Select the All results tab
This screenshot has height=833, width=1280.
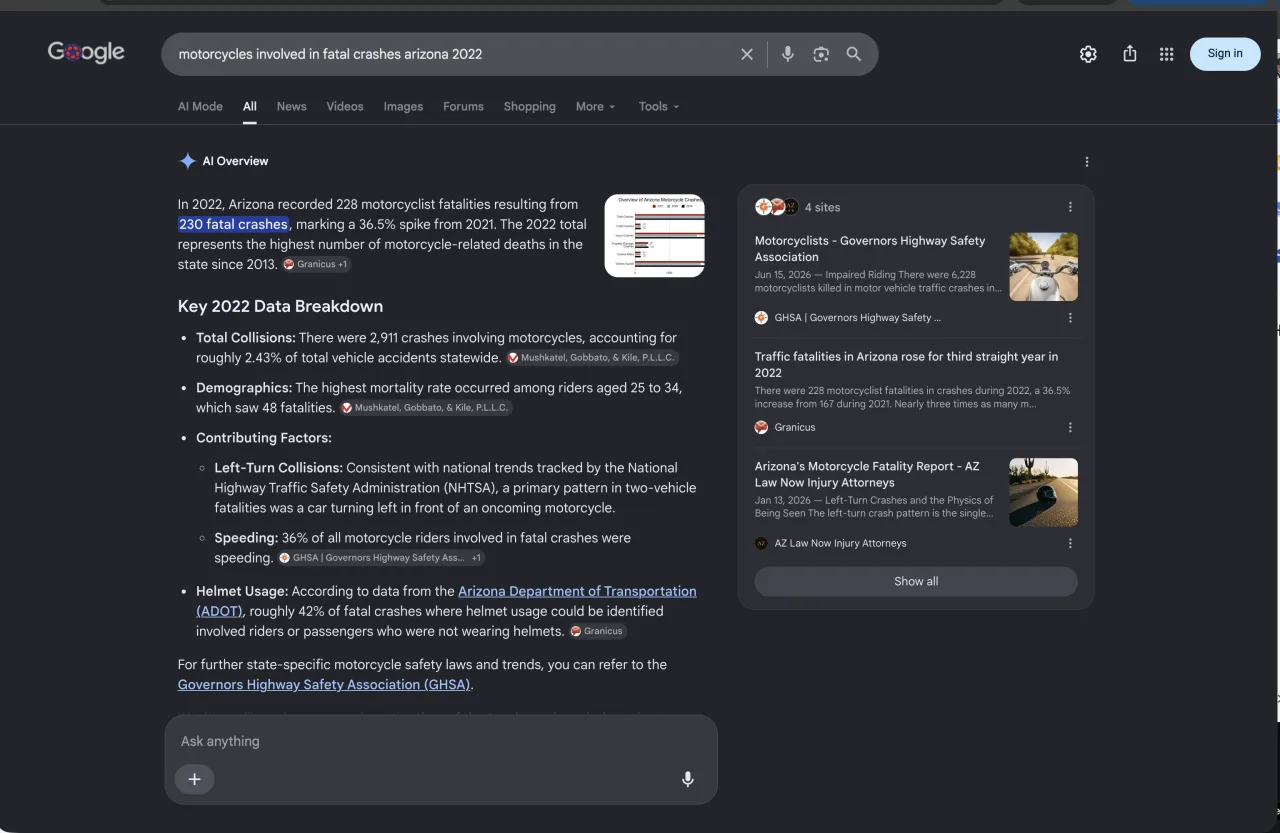[x=250, y=107]
